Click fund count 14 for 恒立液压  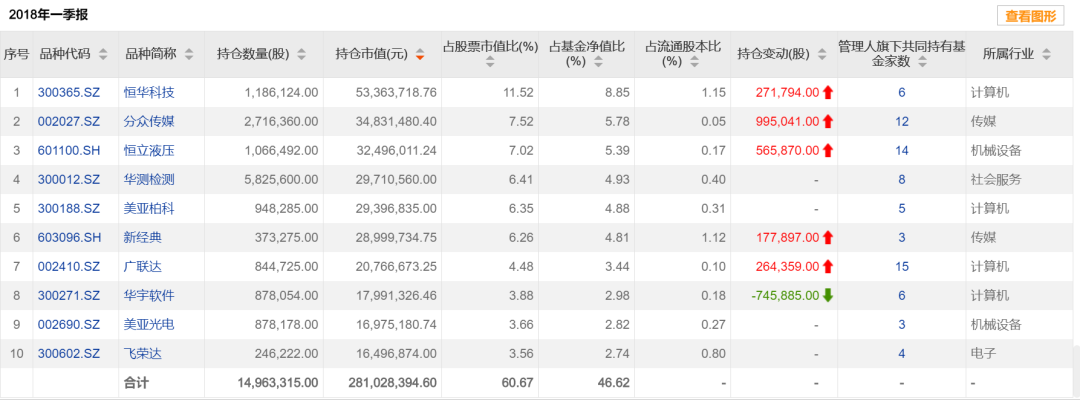click(x=902, y=151)
